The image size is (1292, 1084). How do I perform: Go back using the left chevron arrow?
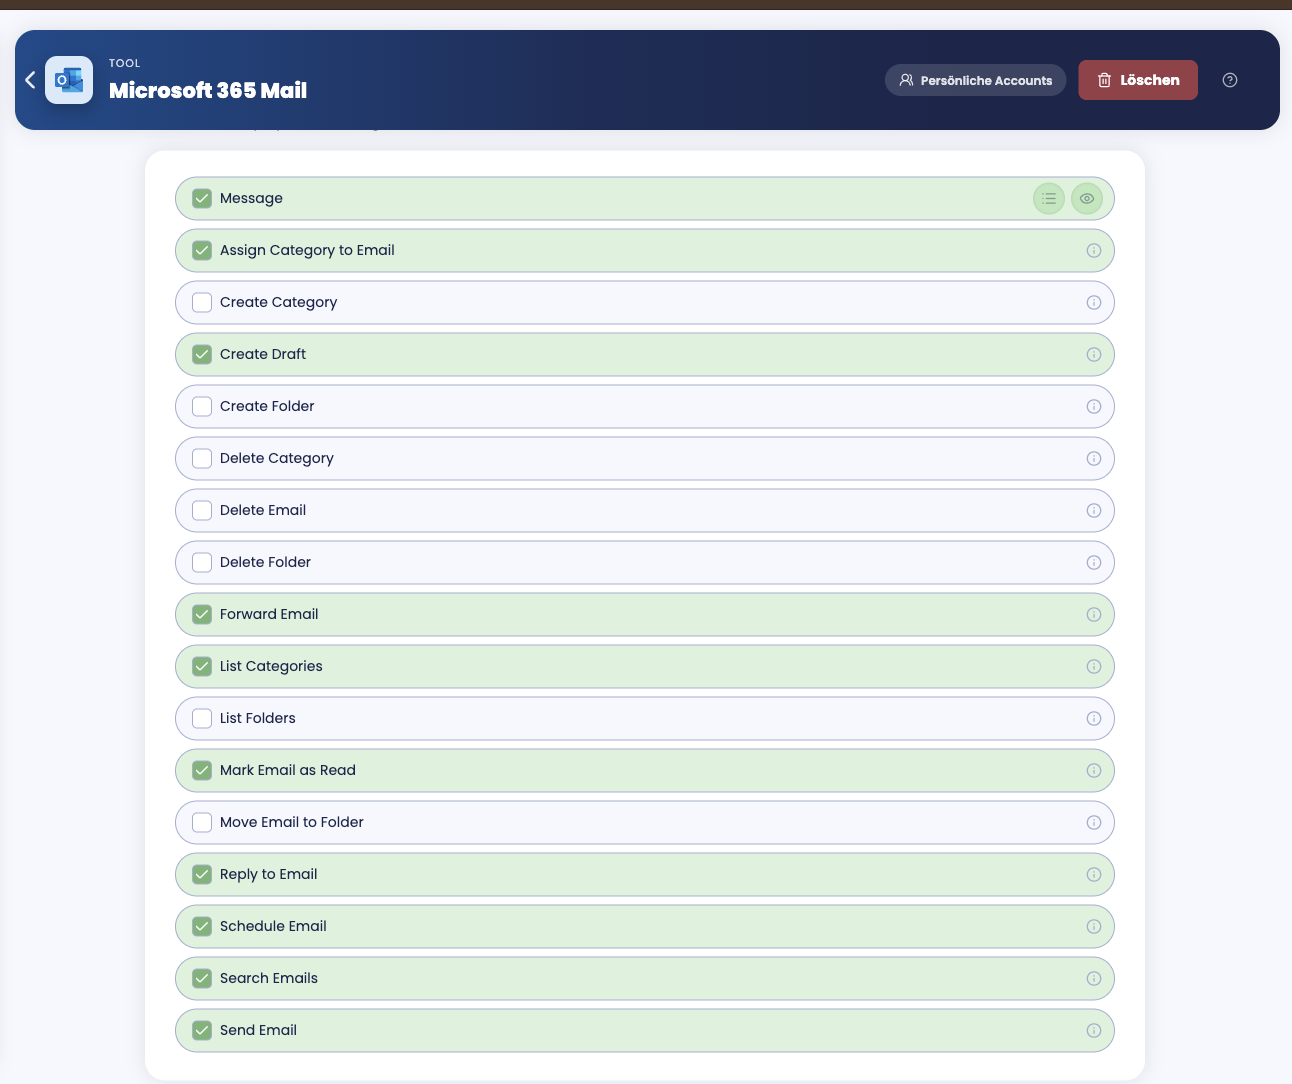tap(30, 80)
